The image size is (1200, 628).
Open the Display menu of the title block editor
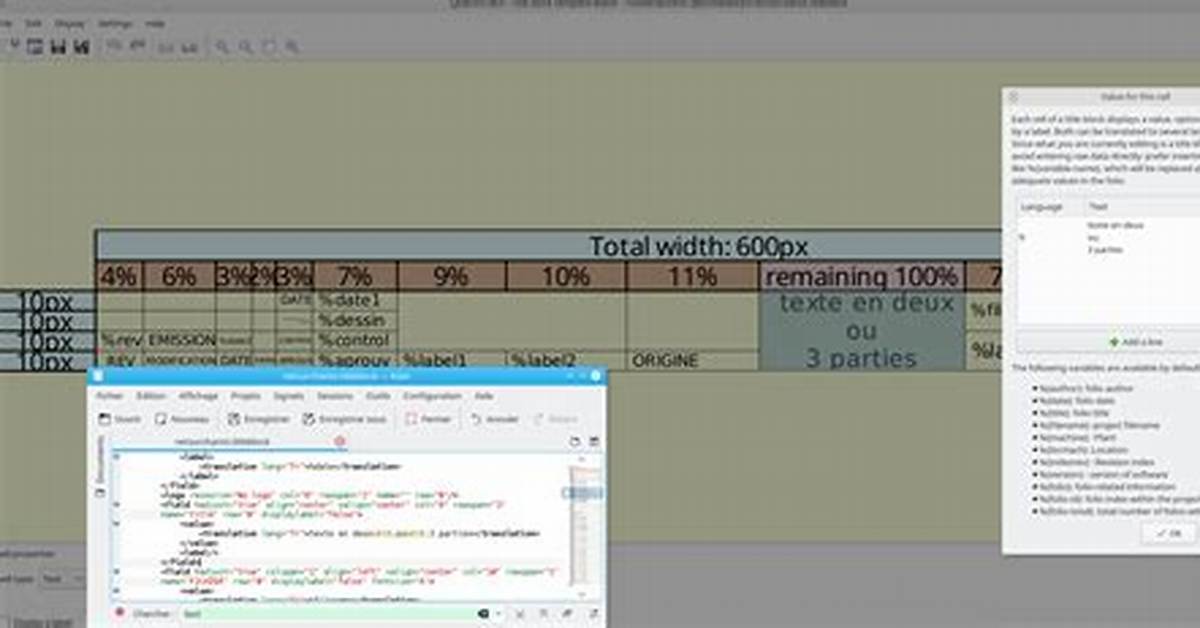70,23
